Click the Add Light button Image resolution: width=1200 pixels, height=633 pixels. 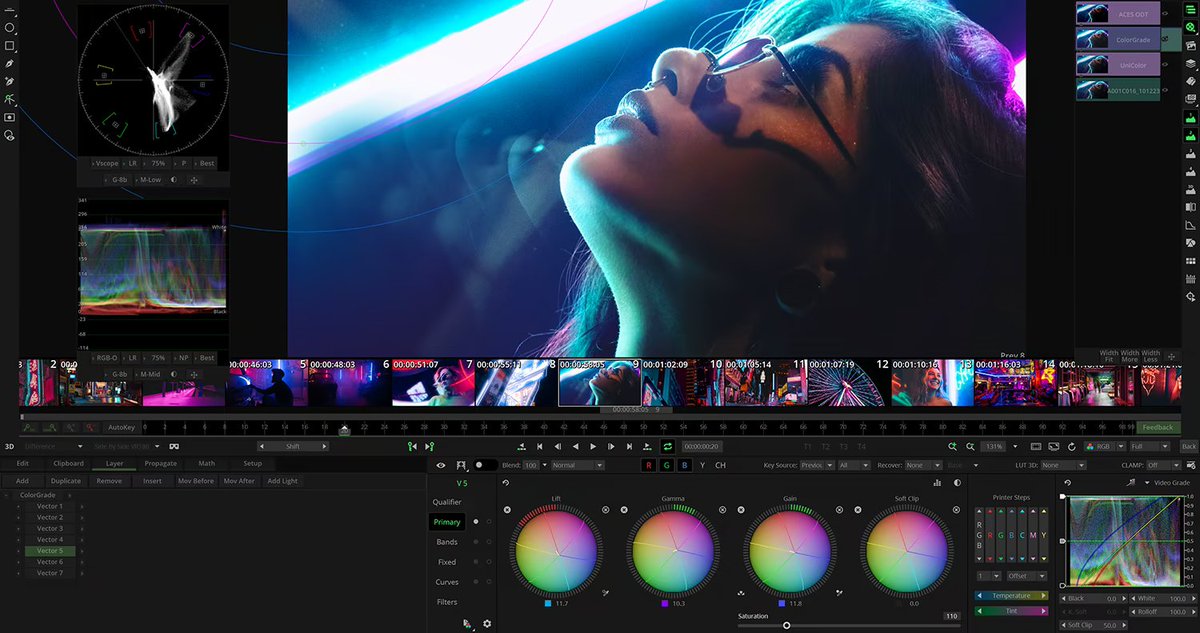282,481
